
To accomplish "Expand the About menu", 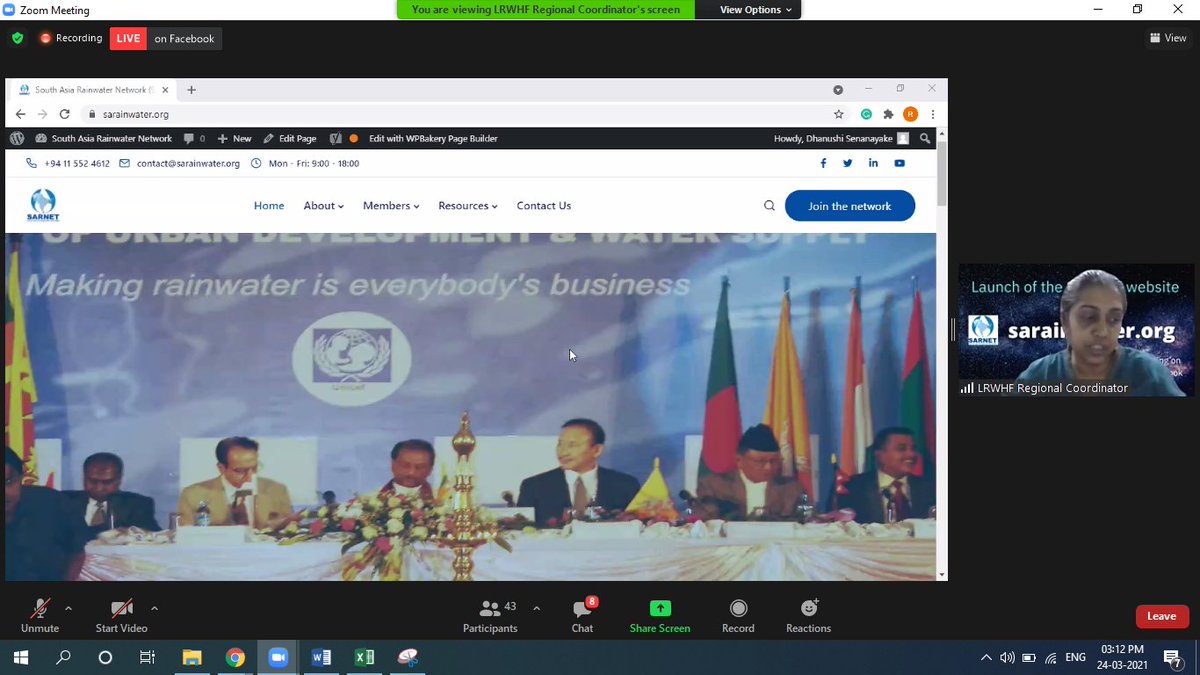I will 323,206.
